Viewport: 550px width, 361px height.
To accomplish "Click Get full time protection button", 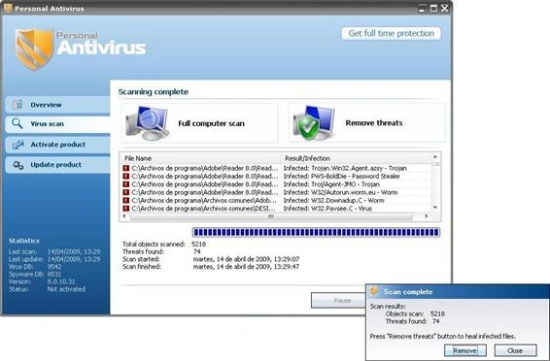I will click(391, 34).
